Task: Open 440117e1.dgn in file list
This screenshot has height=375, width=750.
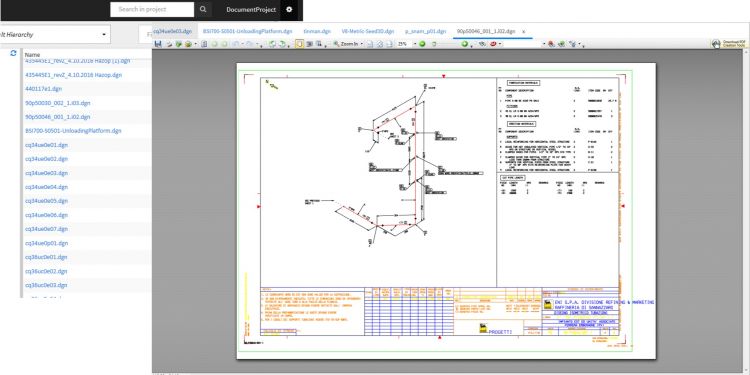Action: coord(44,89)
